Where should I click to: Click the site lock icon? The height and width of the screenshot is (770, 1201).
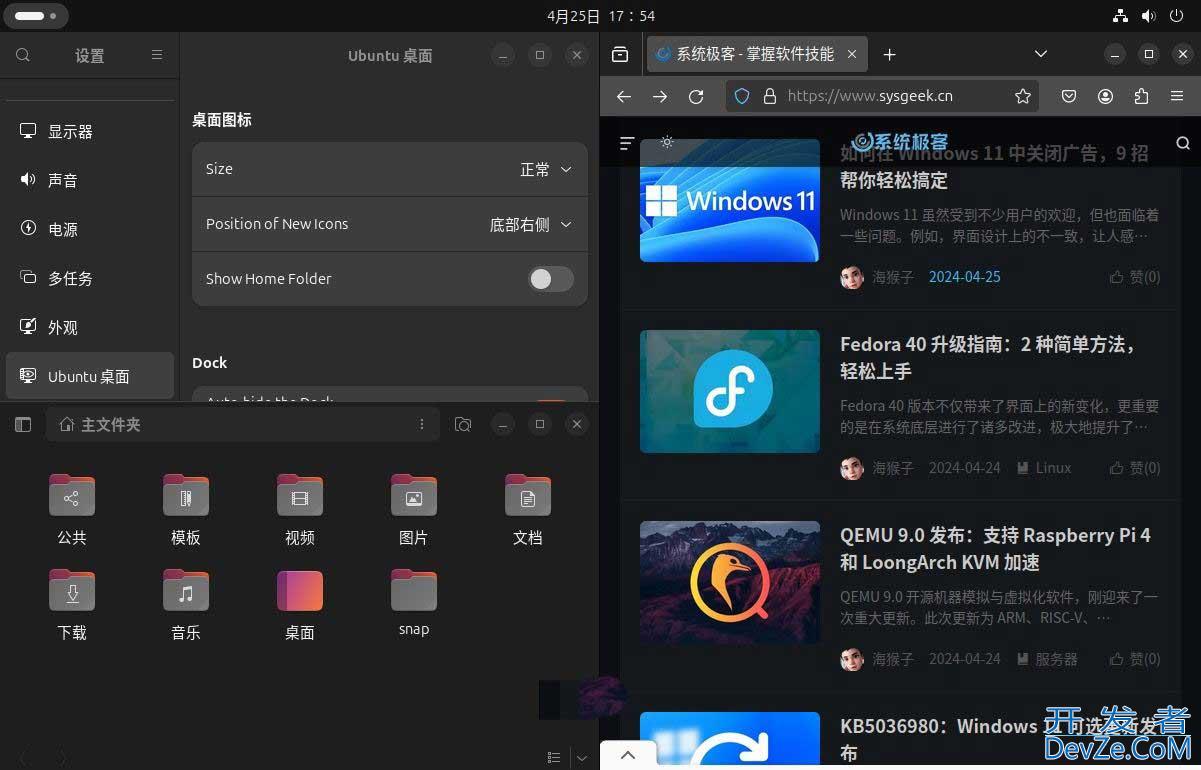(769, 96)
